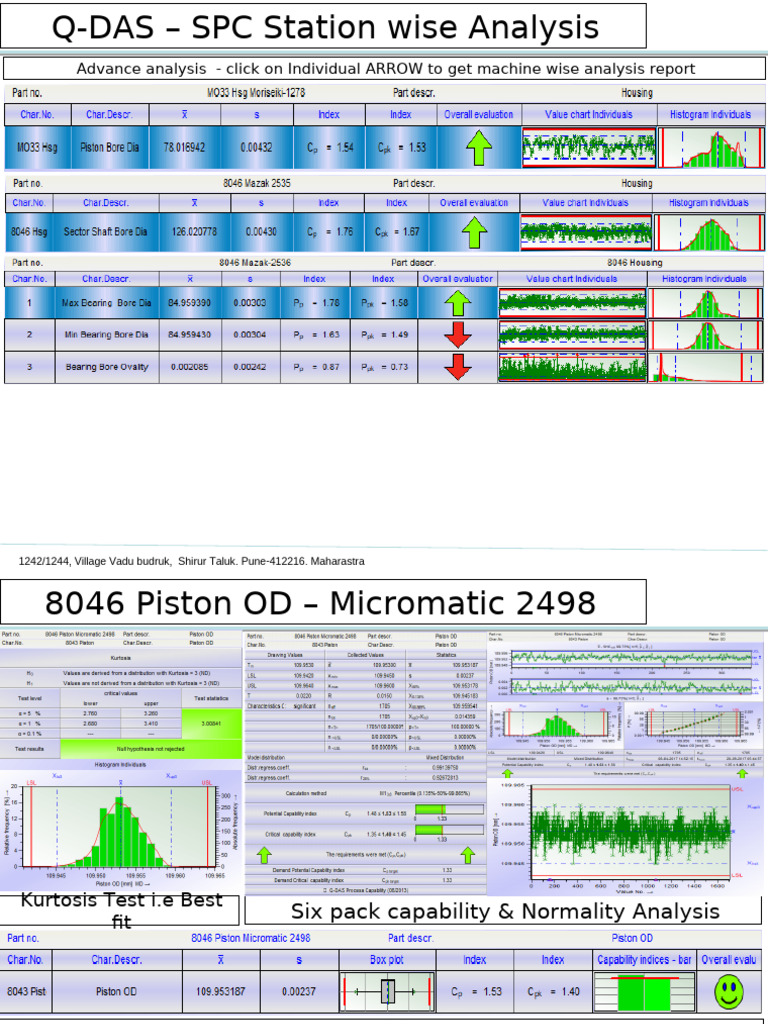The height and width of the screenshot is (1024, 768).
Task: Click the mean value 126.020778
Action: coord(194,232)
